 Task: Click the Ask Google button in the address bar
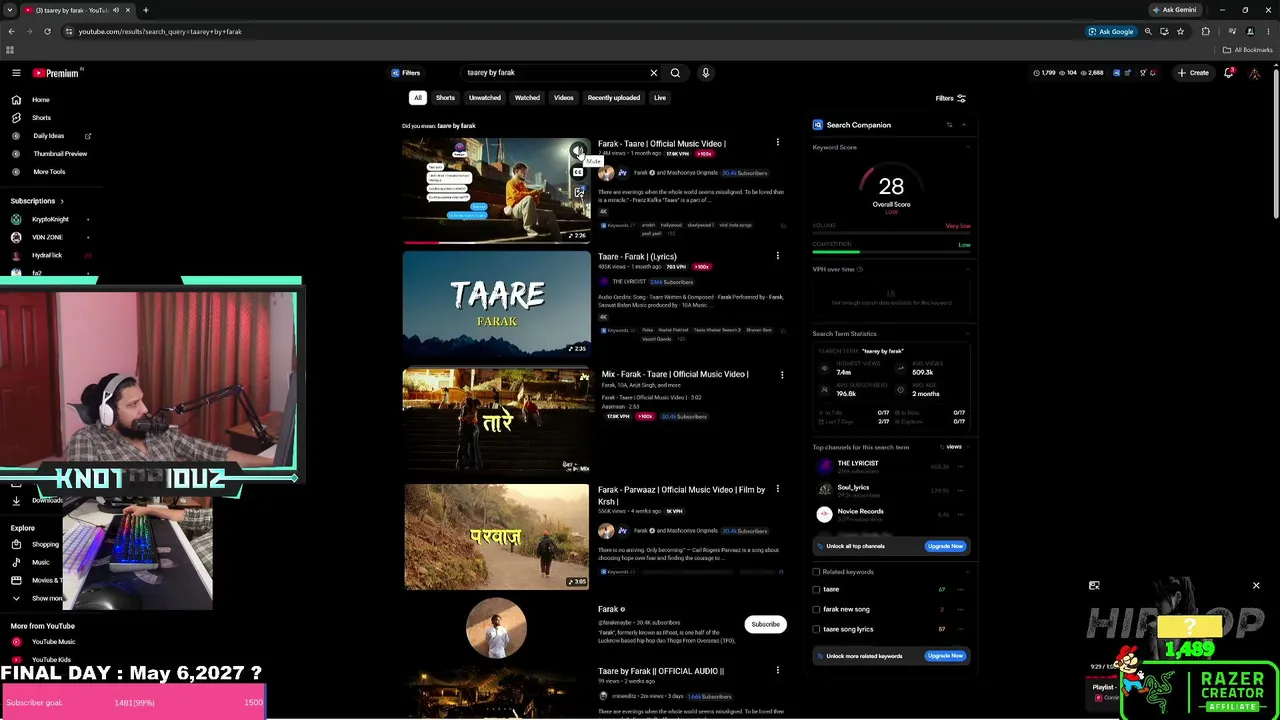pyautogui.click(x=1112, y=31)
